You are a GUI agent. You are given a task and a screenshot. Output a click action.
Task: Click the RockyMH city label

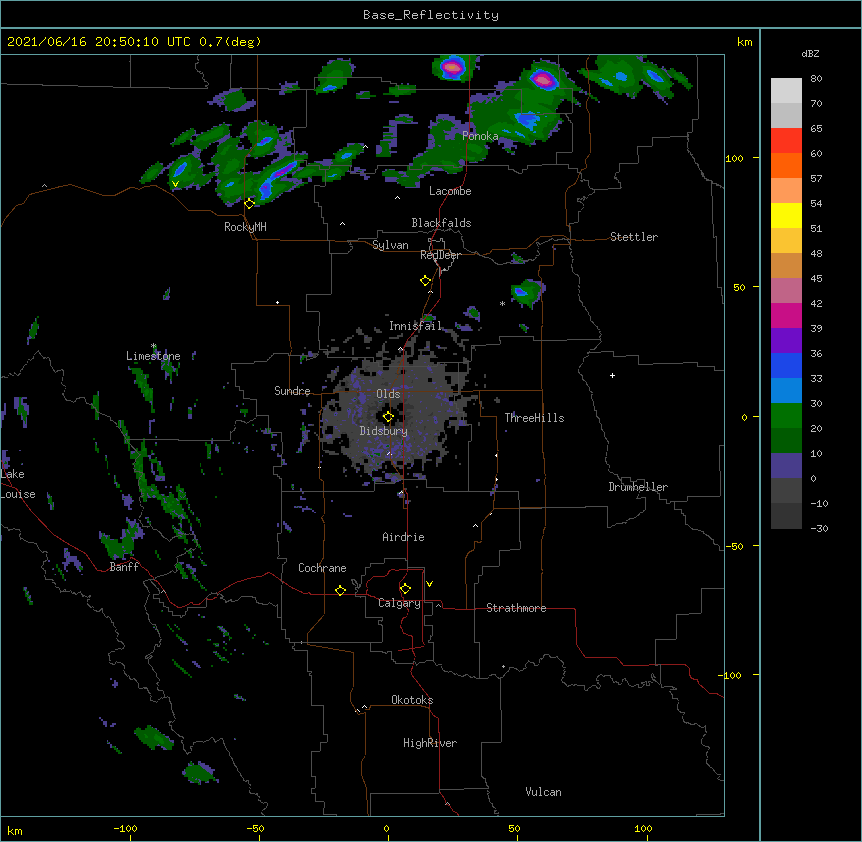click(245, 227)
